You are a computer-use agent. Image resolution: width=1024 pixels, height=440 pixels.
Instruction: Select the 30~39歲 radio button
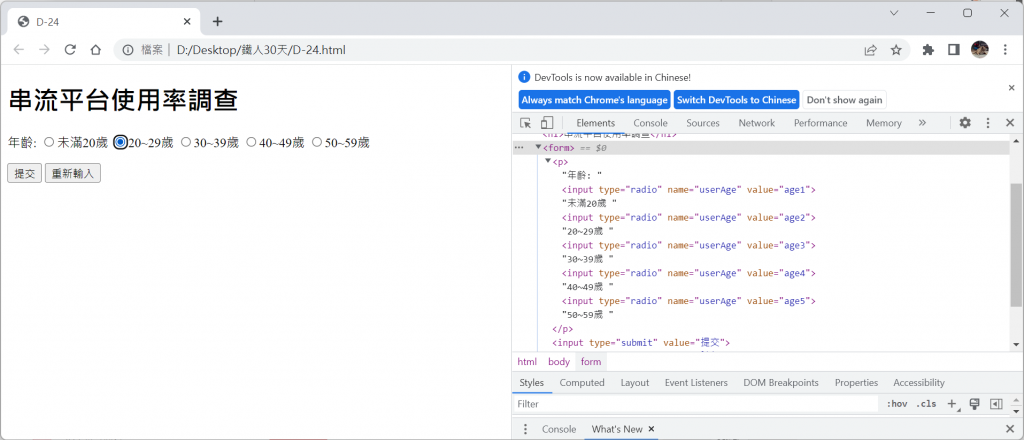(185, 142)
